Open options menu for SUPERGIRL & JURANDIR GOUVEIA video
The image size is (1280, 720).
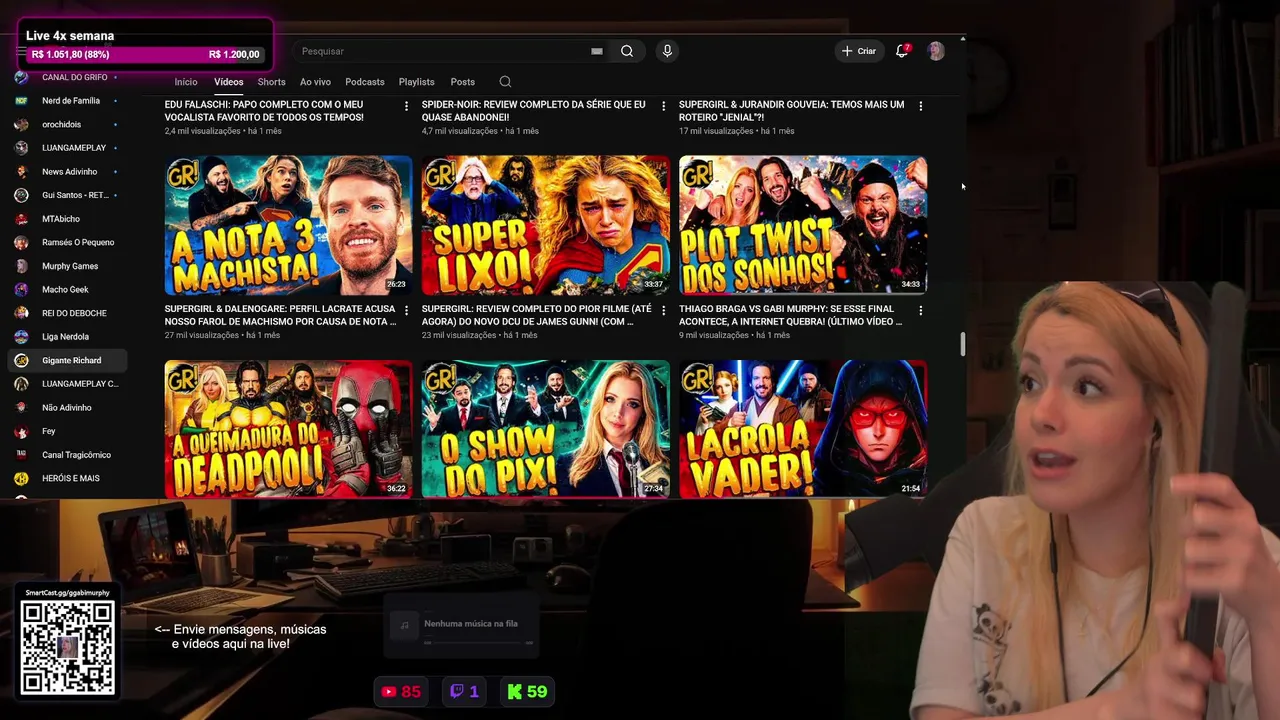pyautogui.click(x=921, y=105)
